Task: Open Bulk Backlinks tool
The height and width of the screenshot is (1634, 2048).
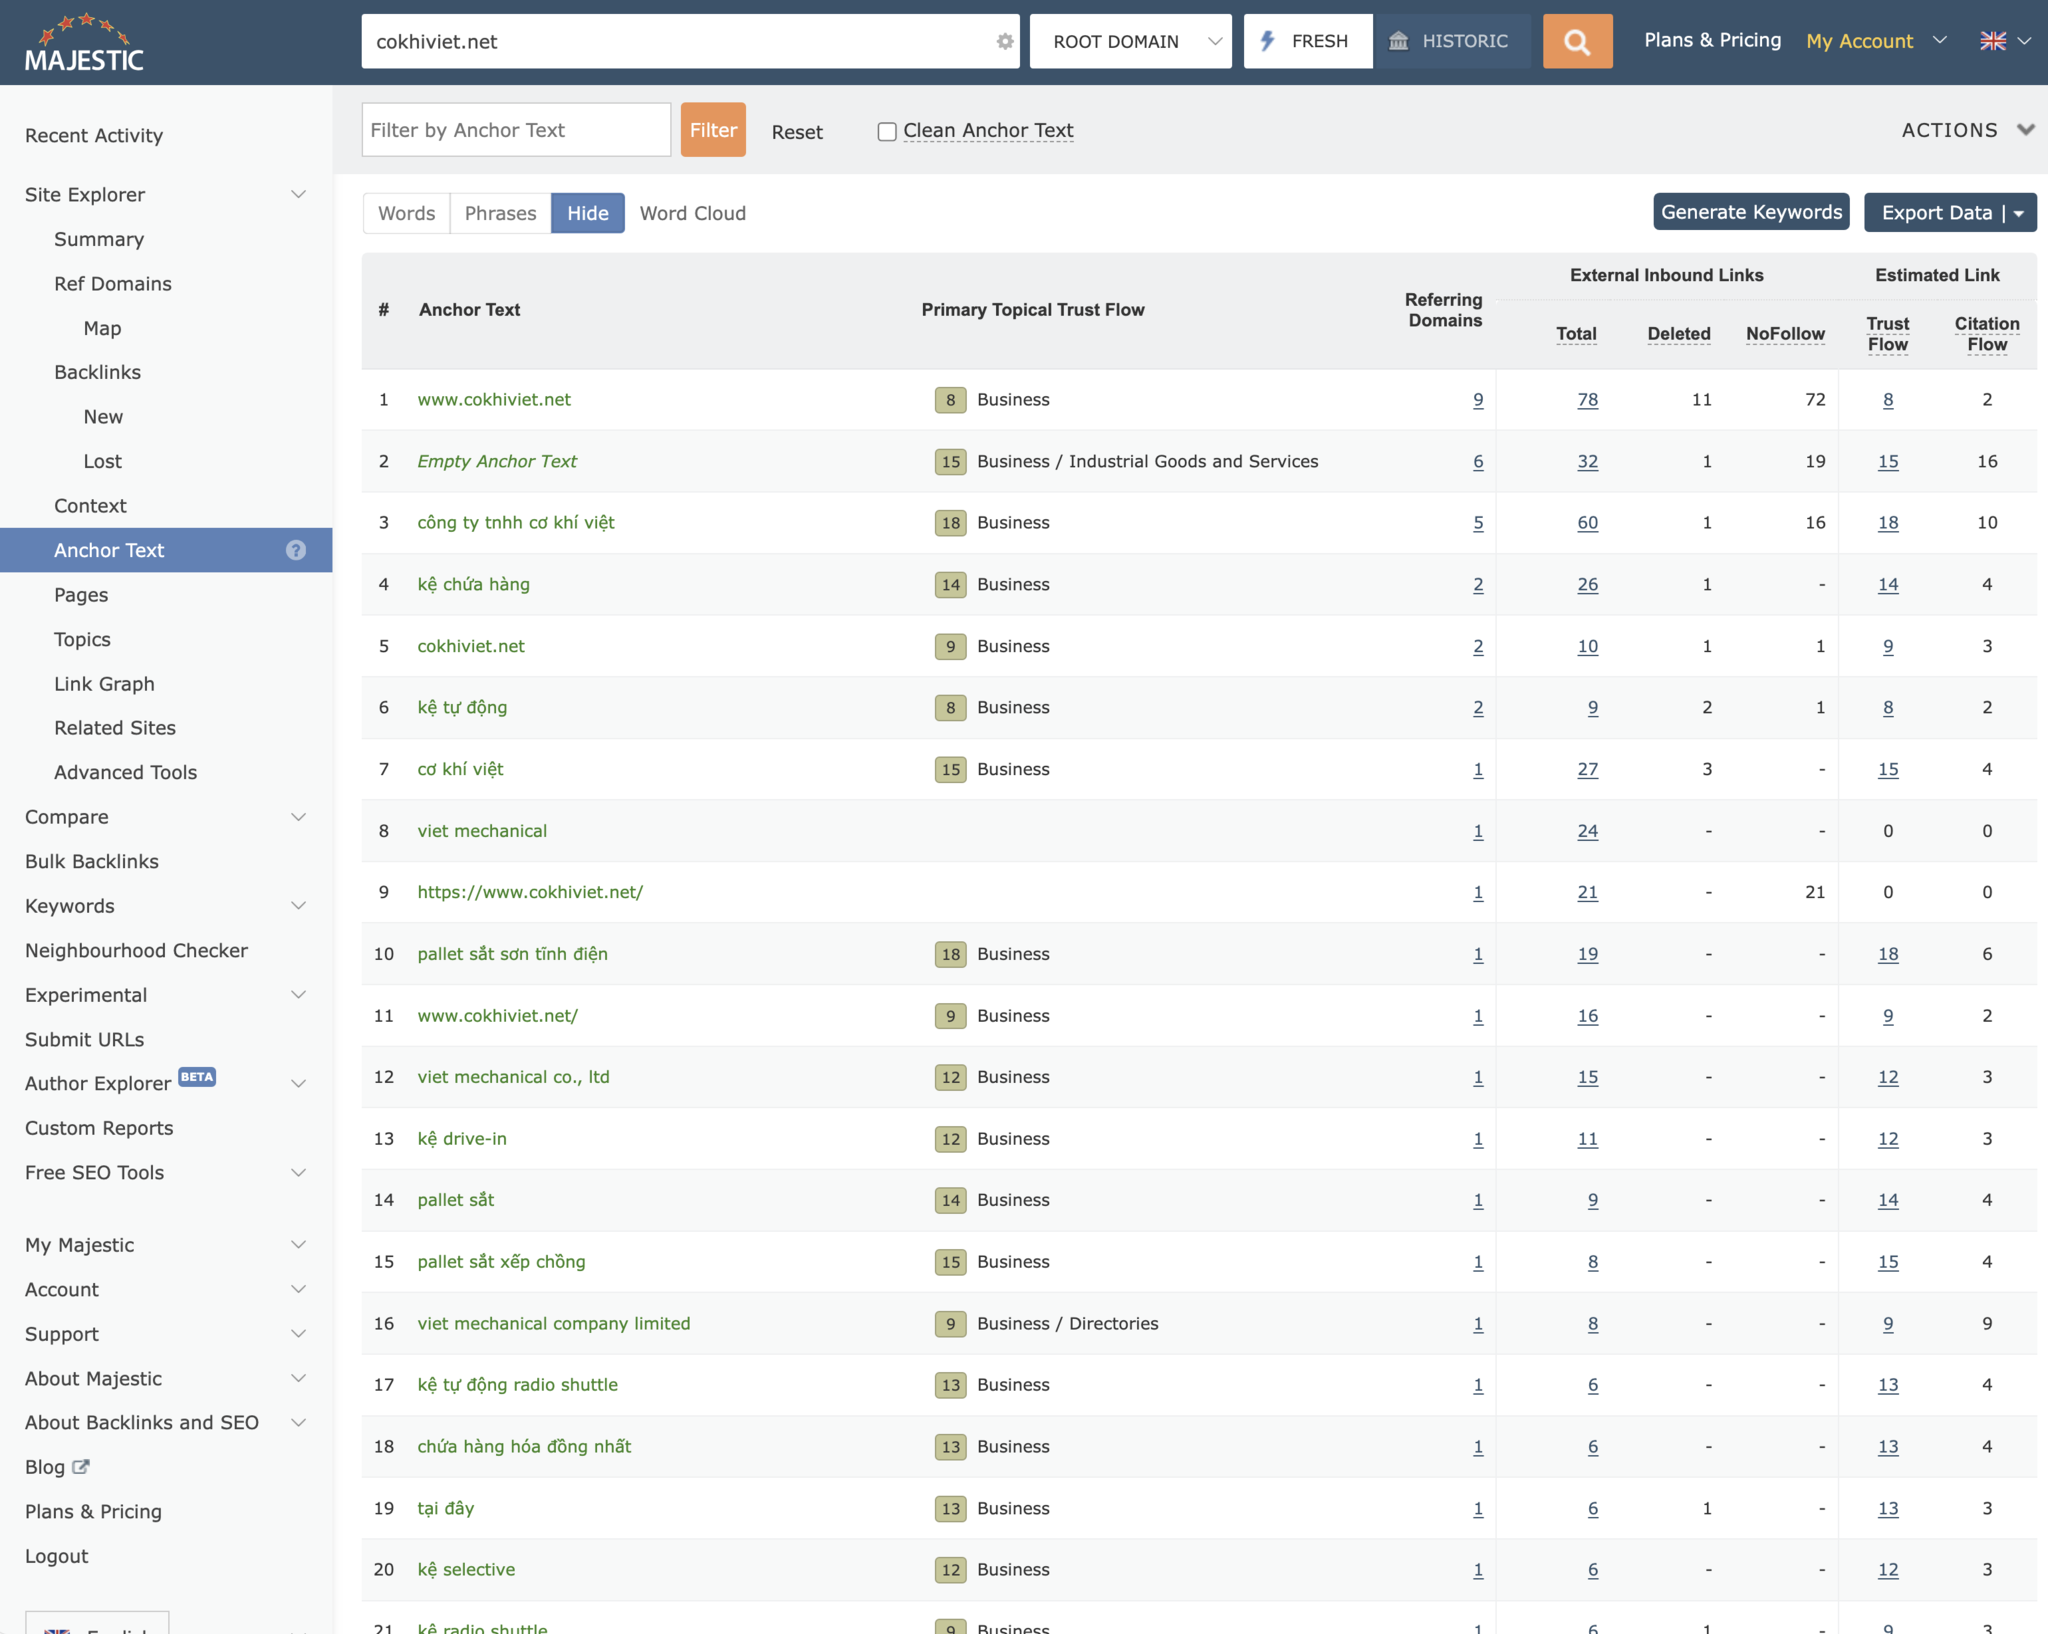Action: tap(92, 861)
